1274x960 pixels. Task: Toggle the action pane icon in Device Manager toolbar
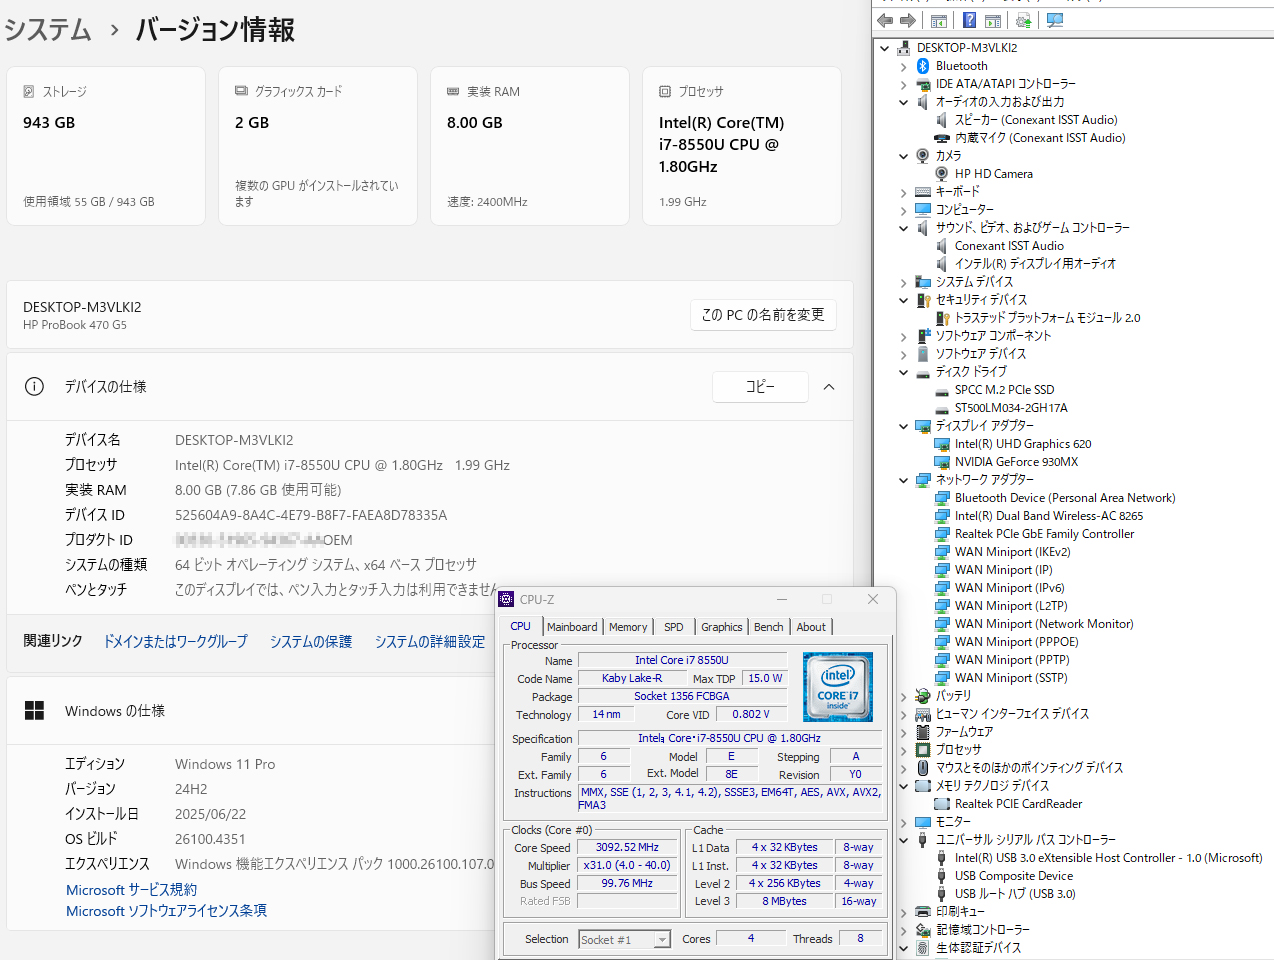click(993, 20)
